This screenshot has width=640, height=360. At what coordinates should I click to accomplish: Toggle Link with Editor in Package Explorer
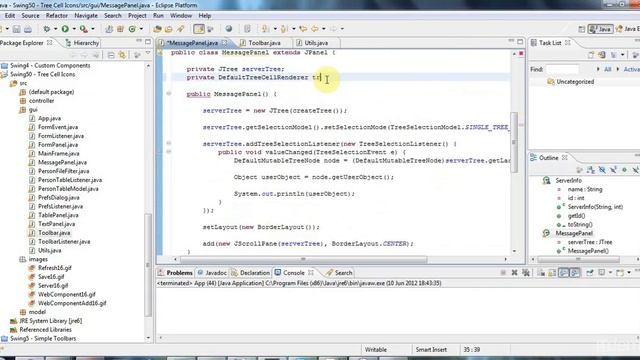[x=122, y=55]
